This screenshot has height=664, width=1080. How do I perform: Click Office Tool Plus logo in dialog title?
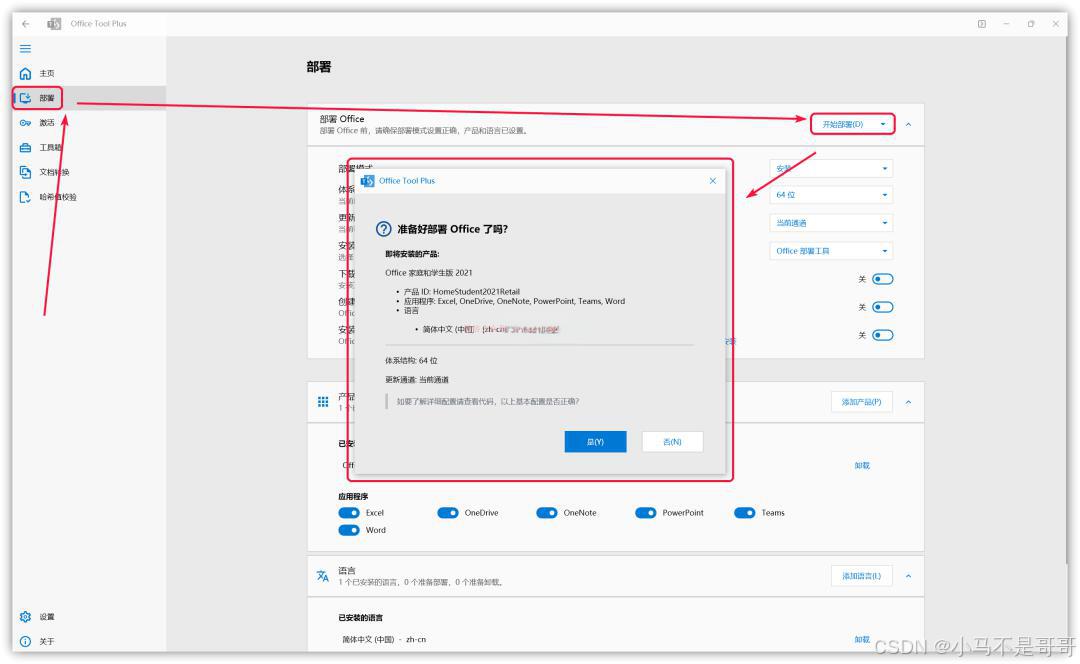click(368, 180)
